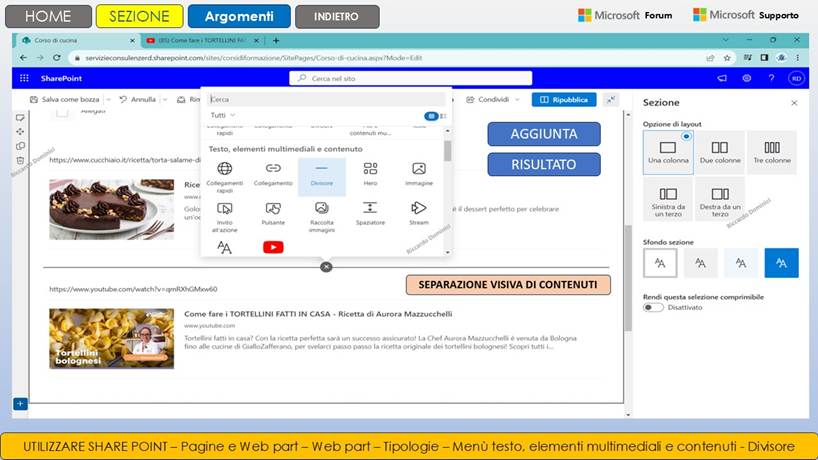Open SharePoint settings gear
Viewport: 818px width, 460px height.
[x=747, y=78]
